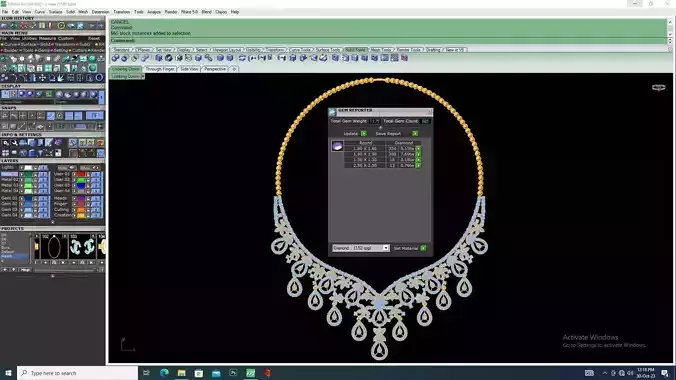Open the Solid category in Matrix main menu
The height and width of the screenshot is (380, 676).
pyautogui.click(x=45, y=44)
